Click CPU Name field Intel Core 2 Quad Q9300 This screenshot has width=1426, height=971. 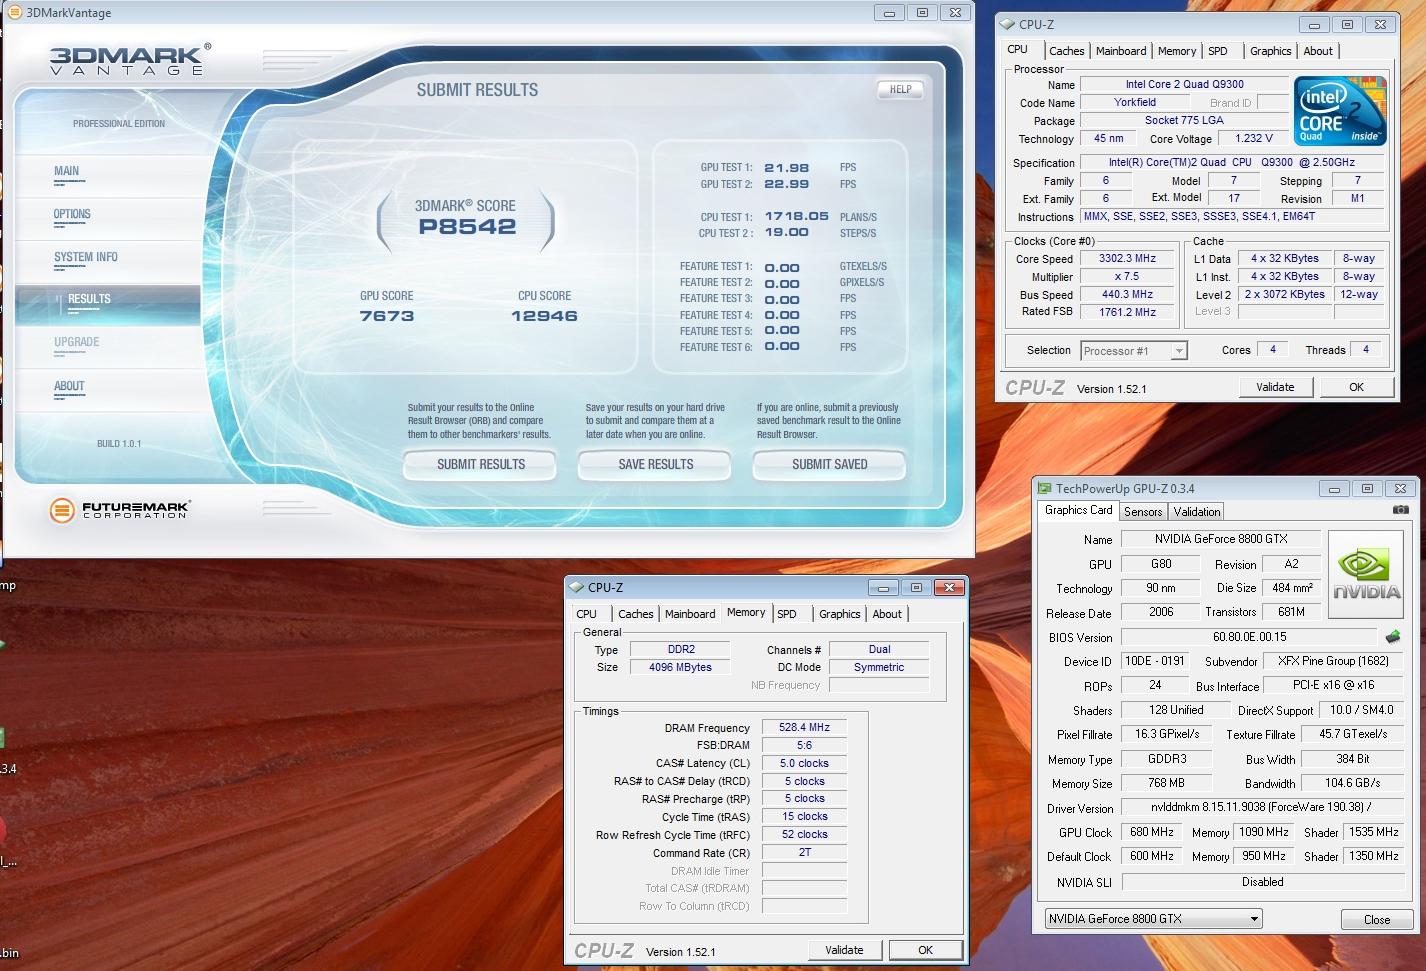[1184, 85]
